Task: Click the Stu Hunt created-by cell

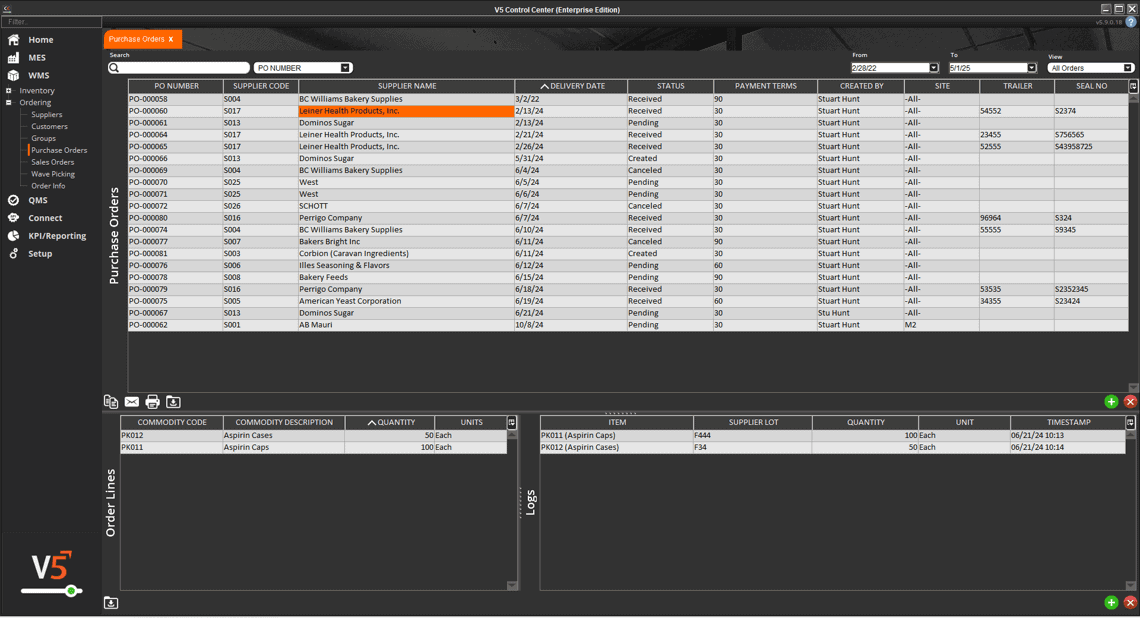Action: tap(861, 313)
